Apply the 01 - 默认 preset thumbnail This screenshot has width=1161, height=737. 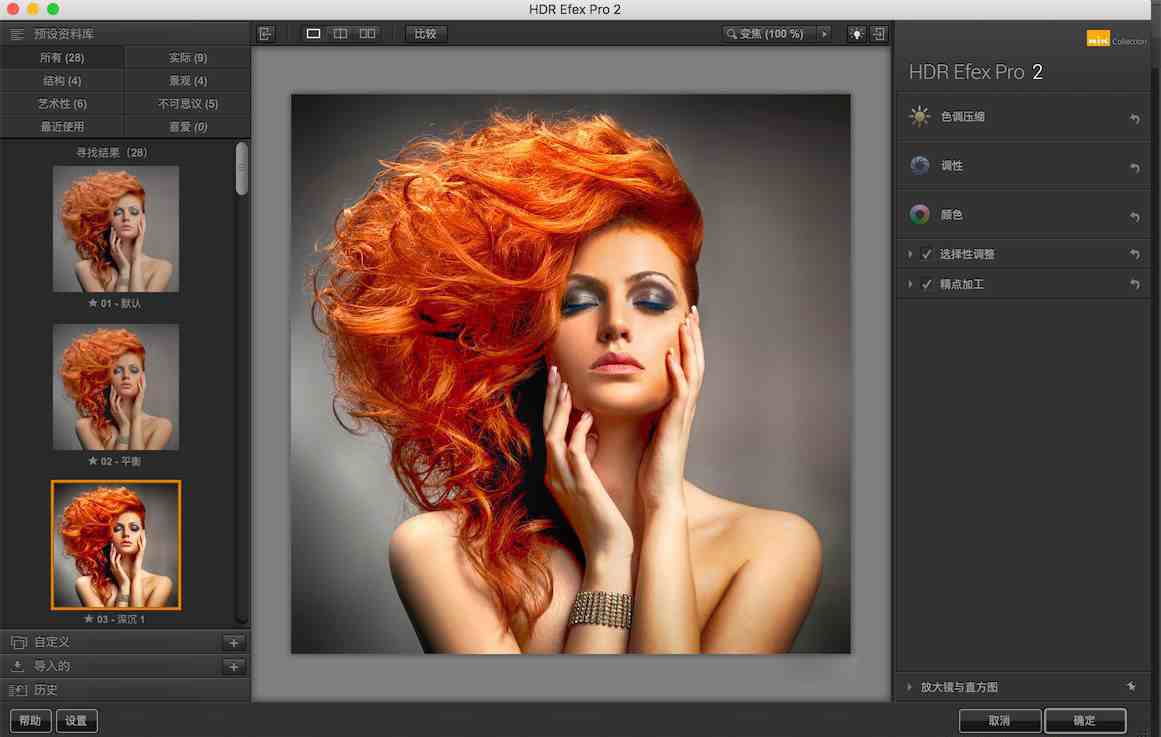pos(116,229)
